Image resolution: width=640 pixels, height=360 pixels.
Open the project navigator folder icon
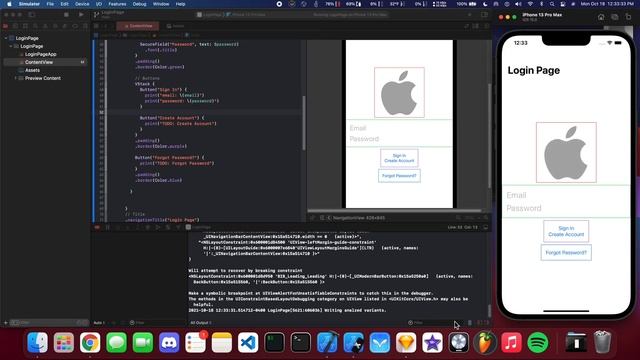pos(6,26)
